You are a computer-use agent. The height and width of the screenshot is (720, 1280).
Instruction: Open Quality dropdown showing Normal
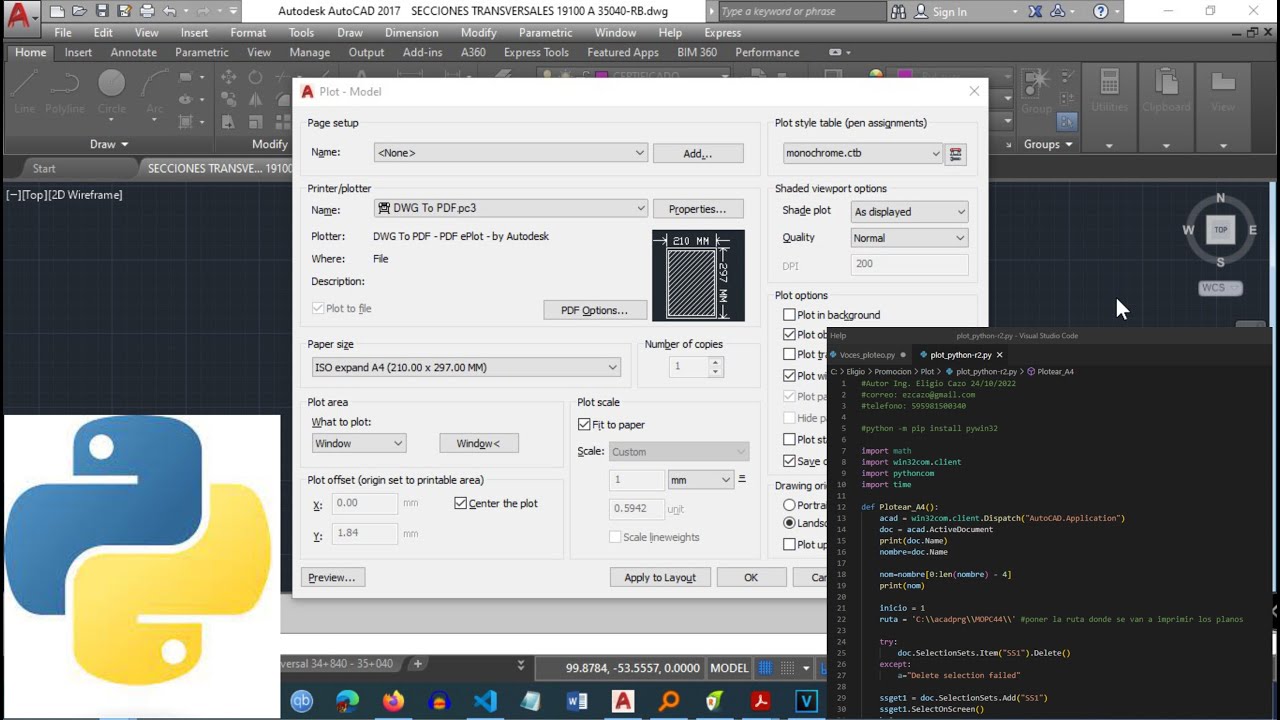point(909,238)
